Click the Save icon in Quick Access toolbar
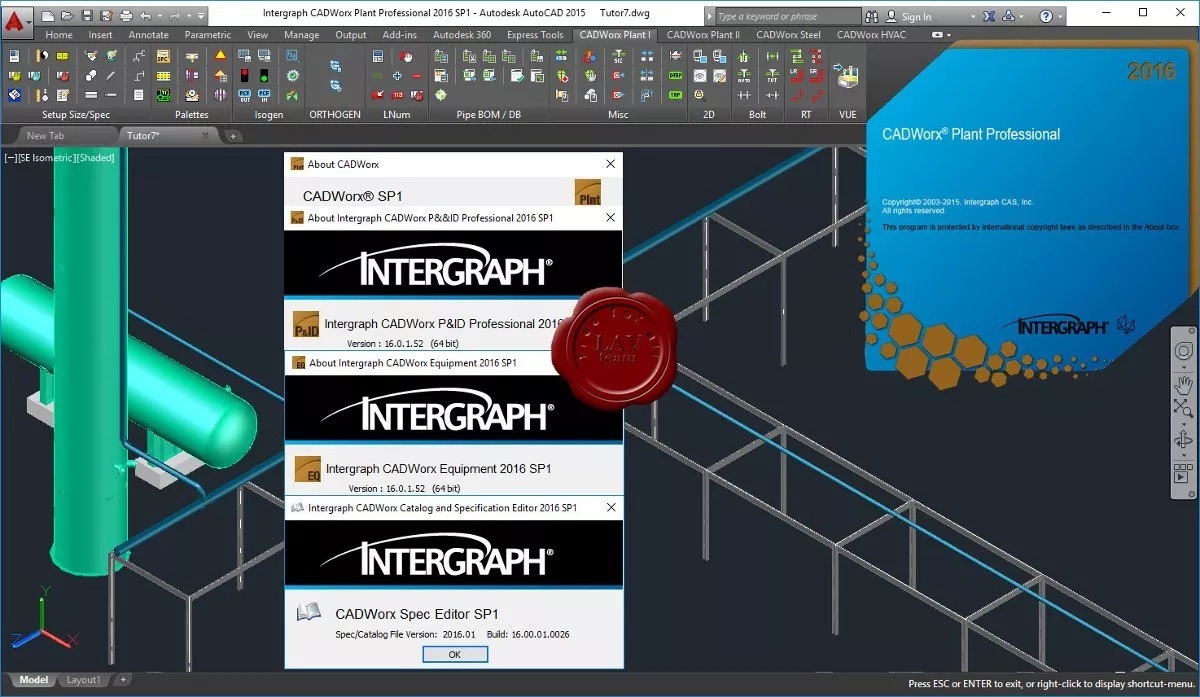The height and width of the screenshot is (697, 1200). pos(86,16)
